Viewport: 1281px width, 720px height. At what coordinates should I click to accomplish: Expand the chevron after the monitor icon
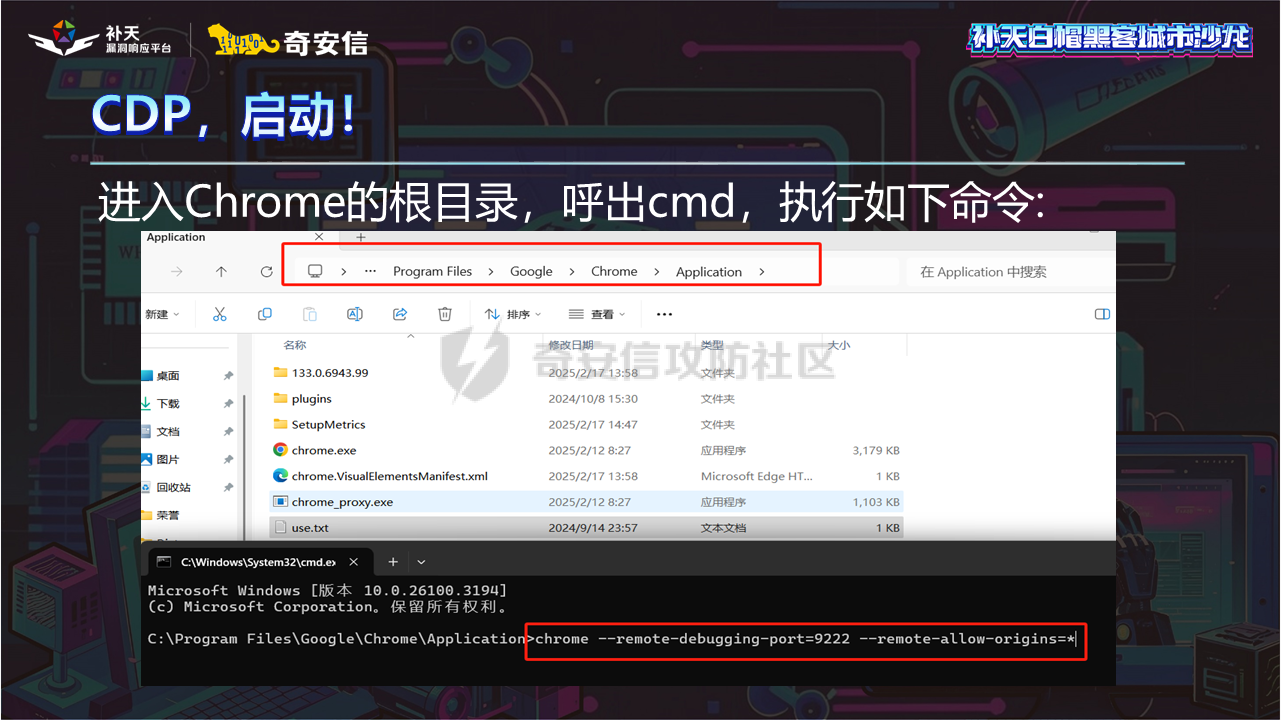point(343,271)
